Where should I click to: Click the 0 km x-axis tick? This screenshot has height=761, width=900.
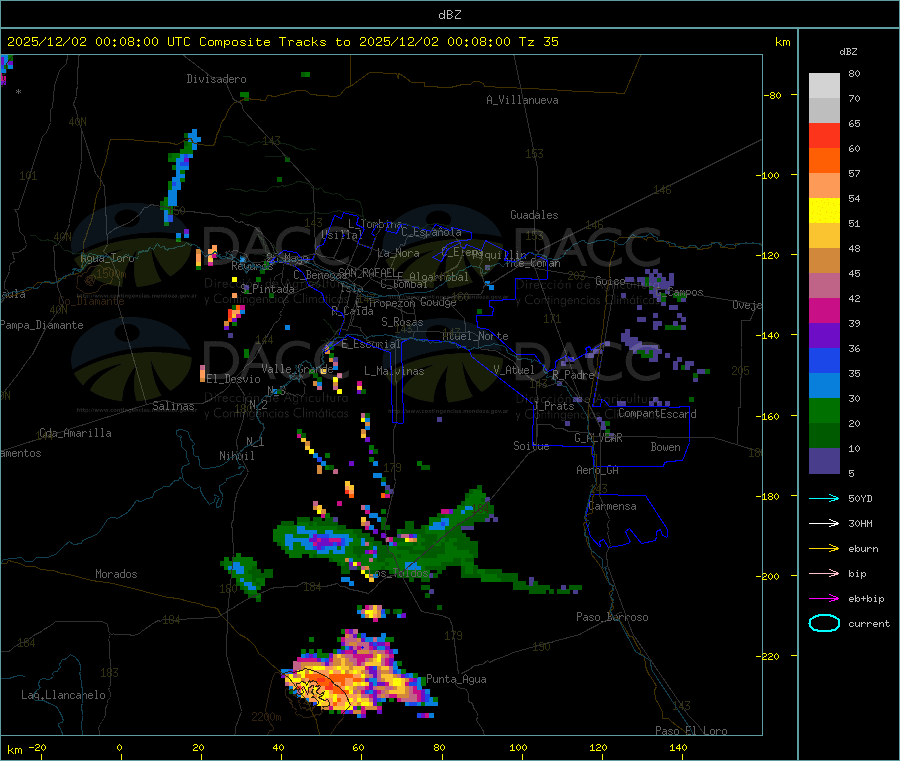119,748
